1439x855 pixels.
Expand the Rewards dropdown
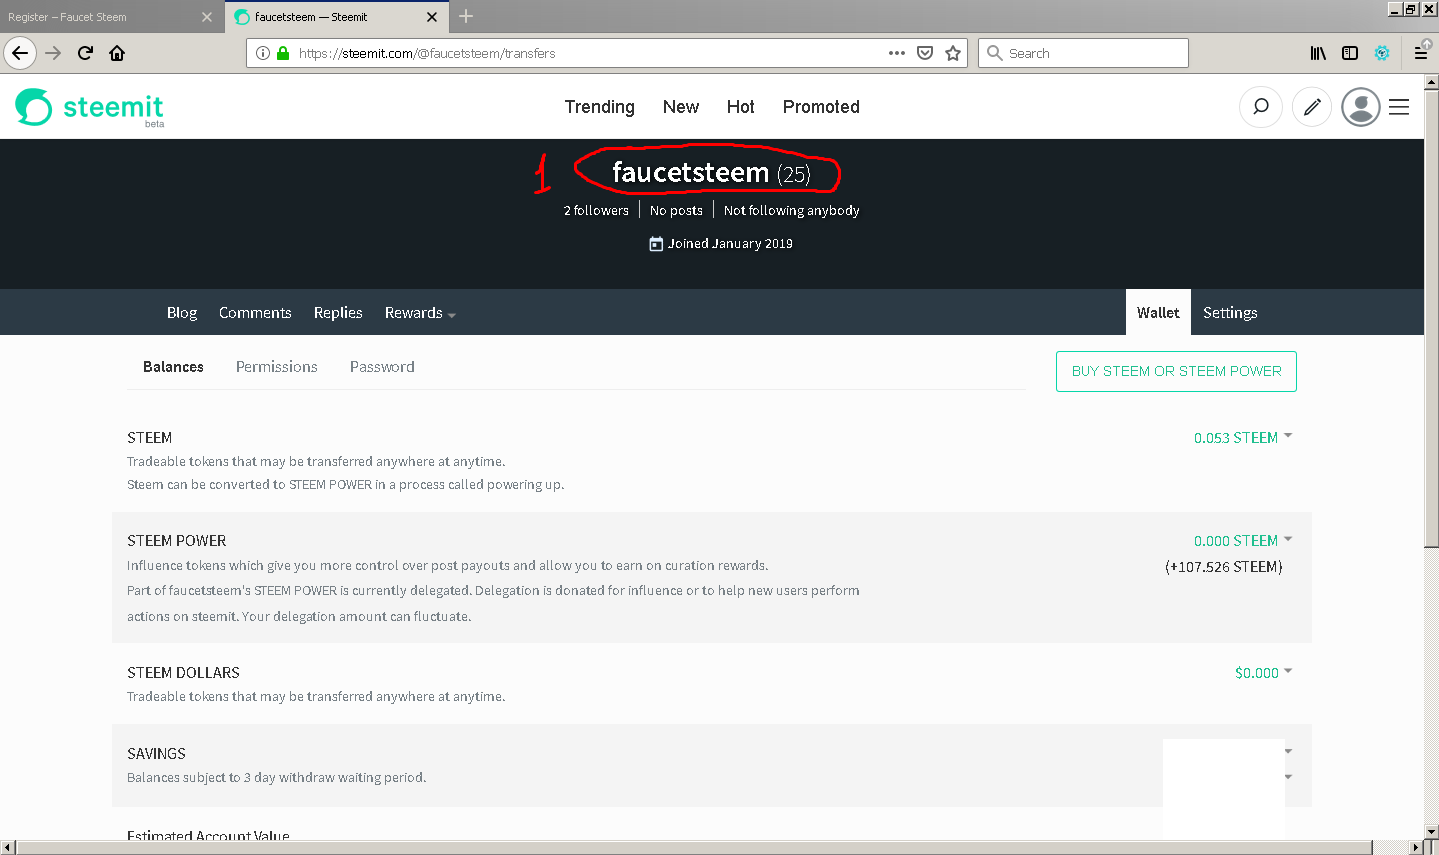420,313
